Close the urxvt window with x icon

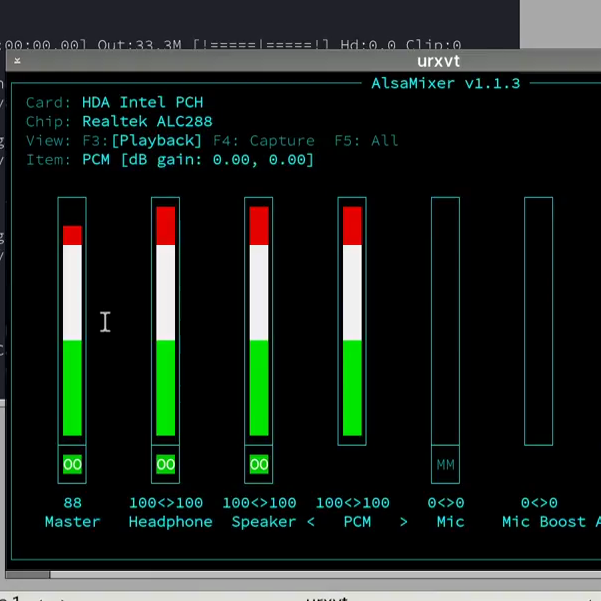tap(17, 61)
